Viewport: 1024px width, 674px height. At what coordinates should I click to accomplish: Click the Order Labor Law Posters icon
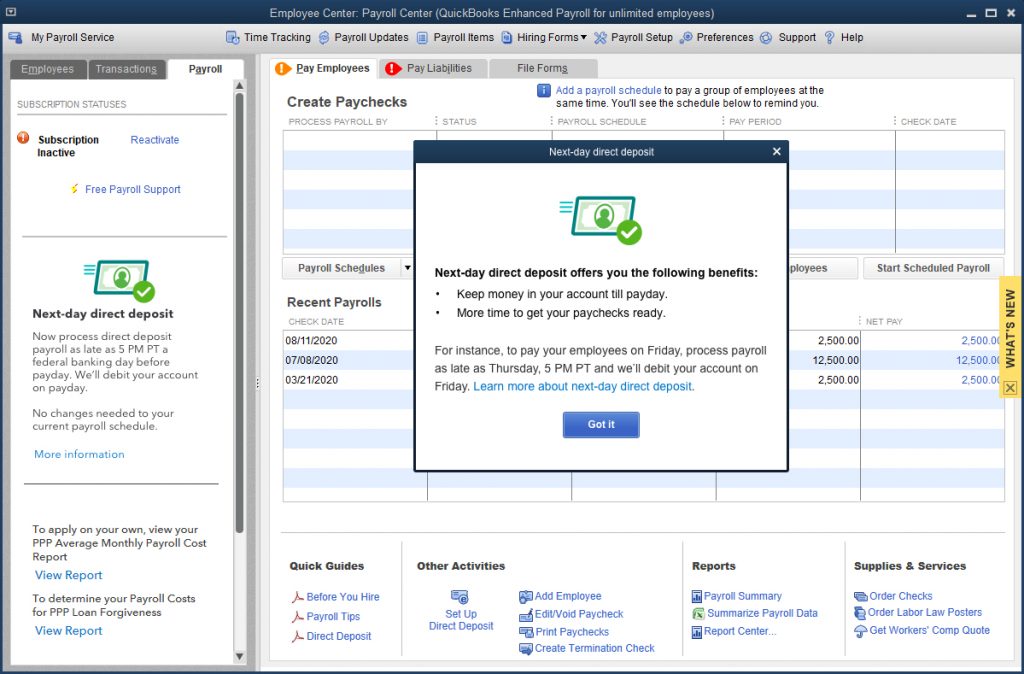tap(860, 613)
